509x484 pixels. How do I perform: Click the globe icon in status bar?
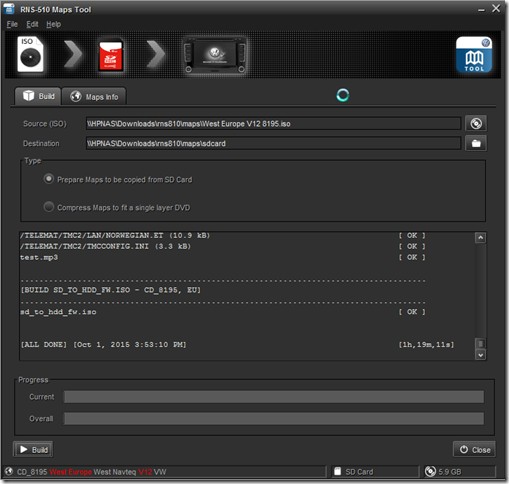point(9,471)
